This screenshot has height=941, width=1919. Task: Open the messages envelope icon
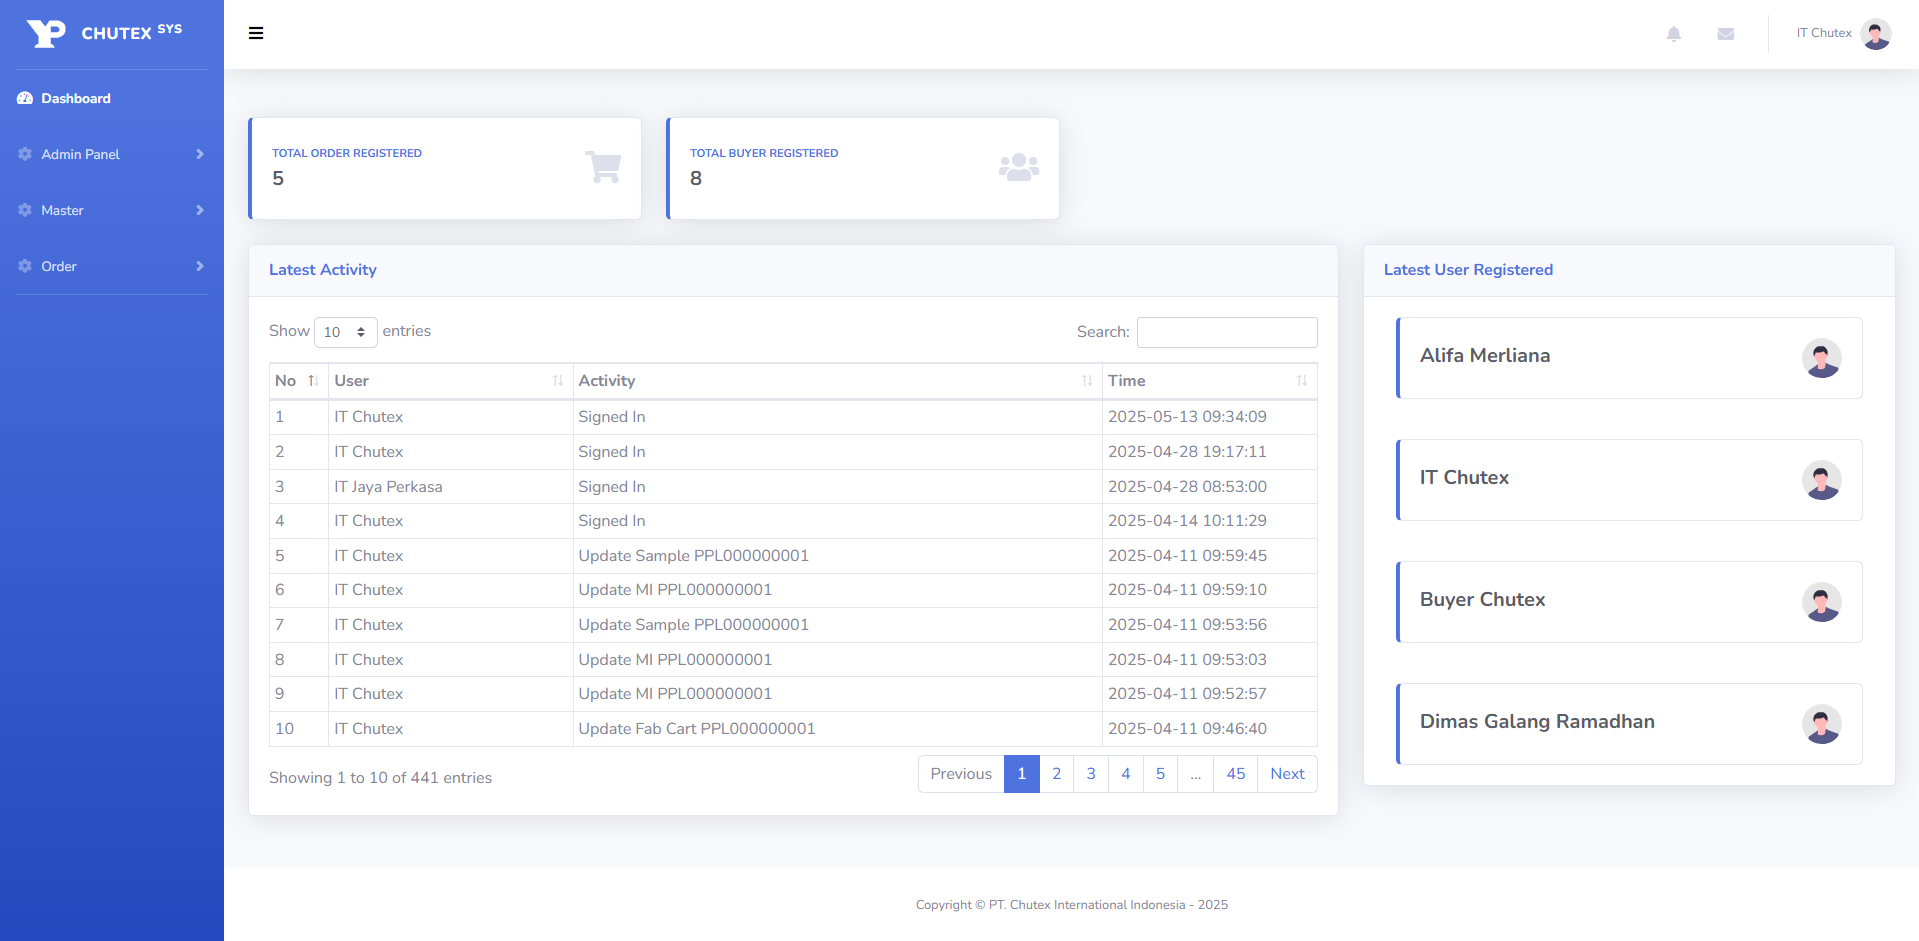click(1725, 34)
